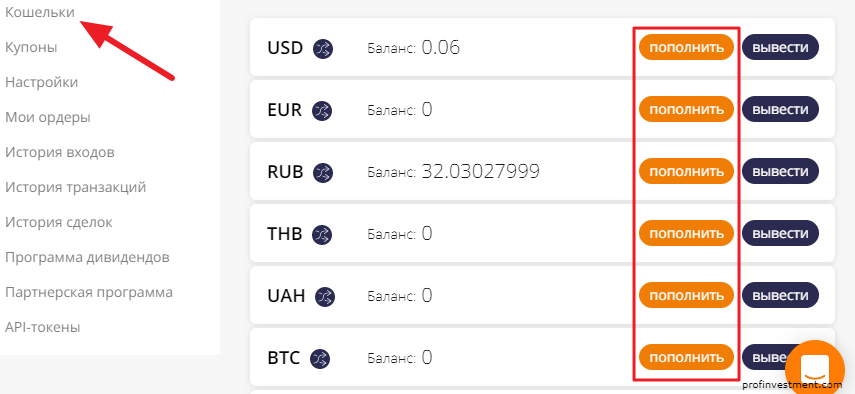Click Пополнить for the BTC wallet
Screen dimensions: 855x394
point(687,357)
